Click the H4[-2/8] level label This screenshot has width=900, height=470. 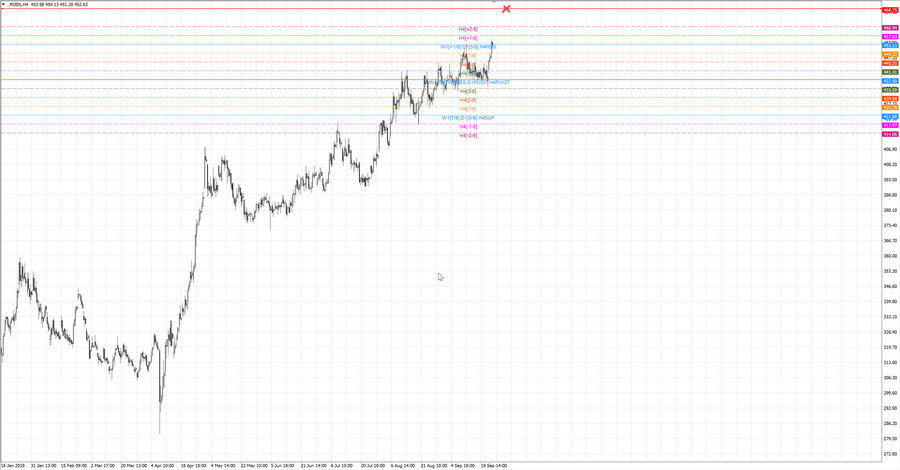click(468, 135)
